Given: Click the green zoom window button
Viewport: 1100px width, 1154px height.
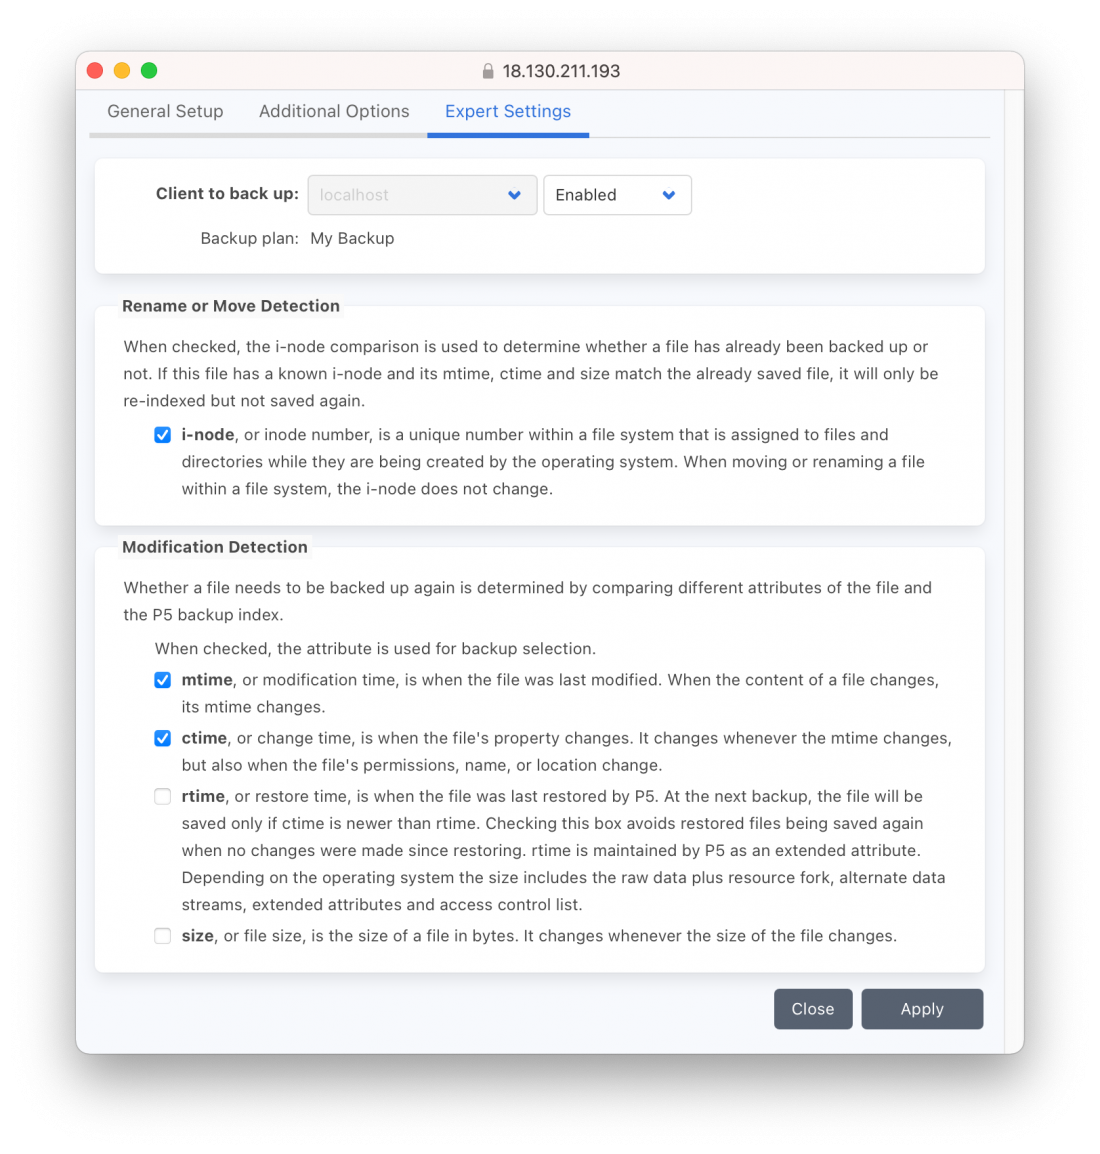Looking at the screenshot, I should [x=149, y=71].
